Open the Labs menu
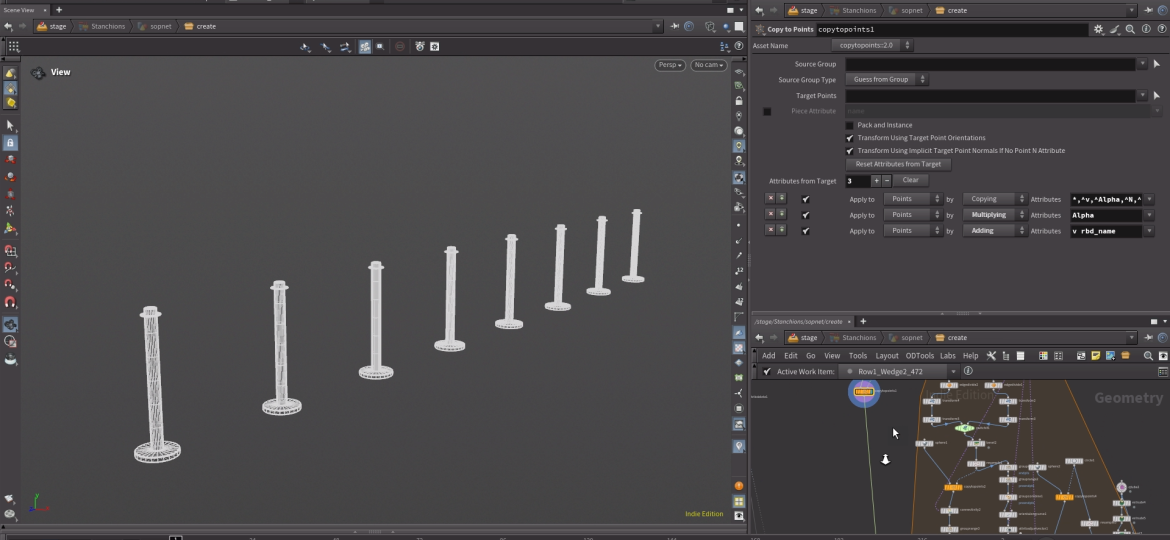1170x540 pixels. [947, 355]
